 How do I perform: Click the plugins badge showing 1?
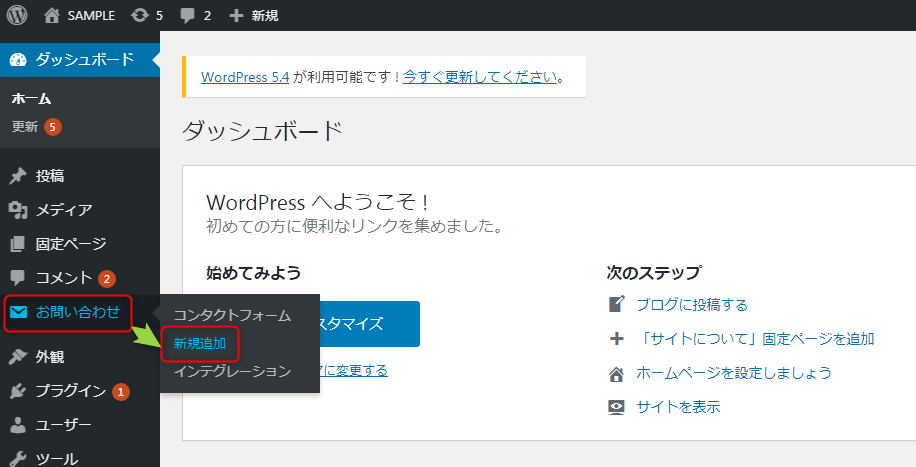click(120, 392)
